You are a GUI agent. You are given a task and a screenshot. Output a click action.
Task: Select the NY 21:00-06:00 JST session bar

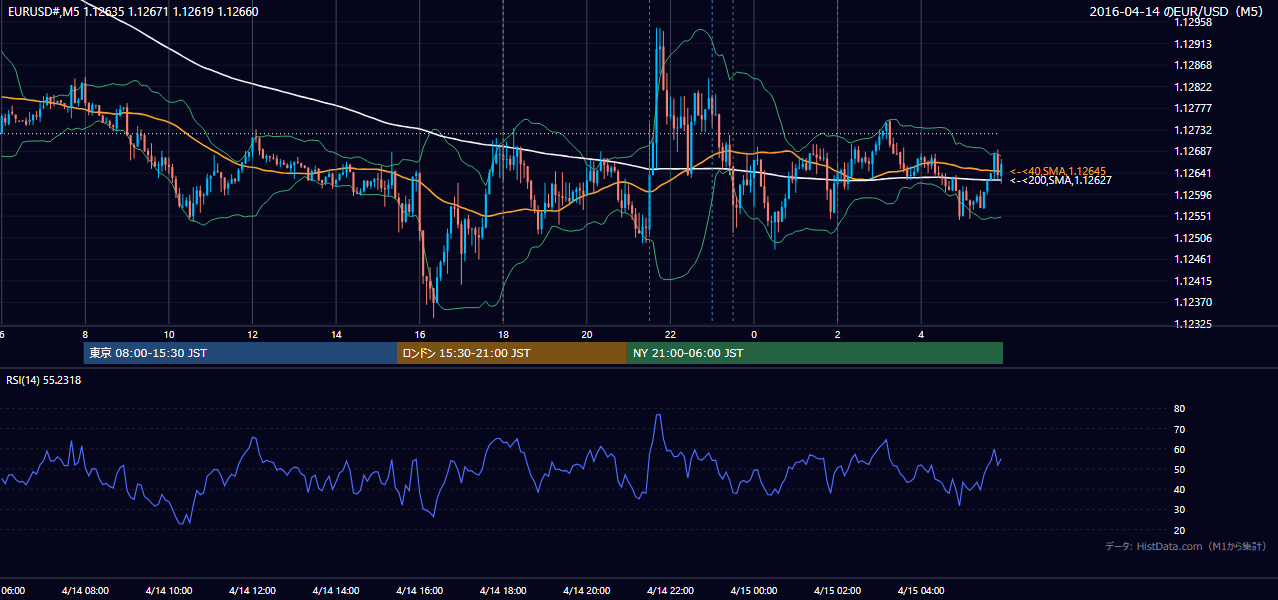tap(815, 353)
